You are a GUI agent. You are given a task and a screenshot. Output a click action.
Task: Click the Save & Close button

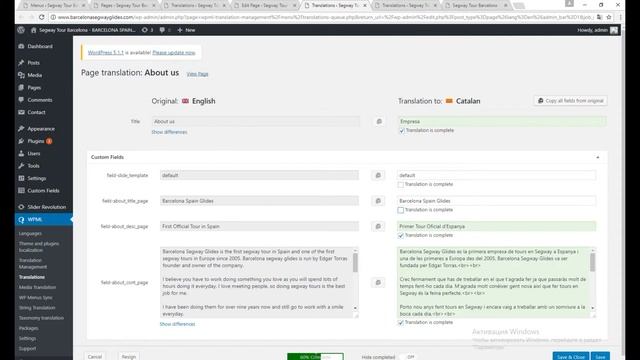571,356
